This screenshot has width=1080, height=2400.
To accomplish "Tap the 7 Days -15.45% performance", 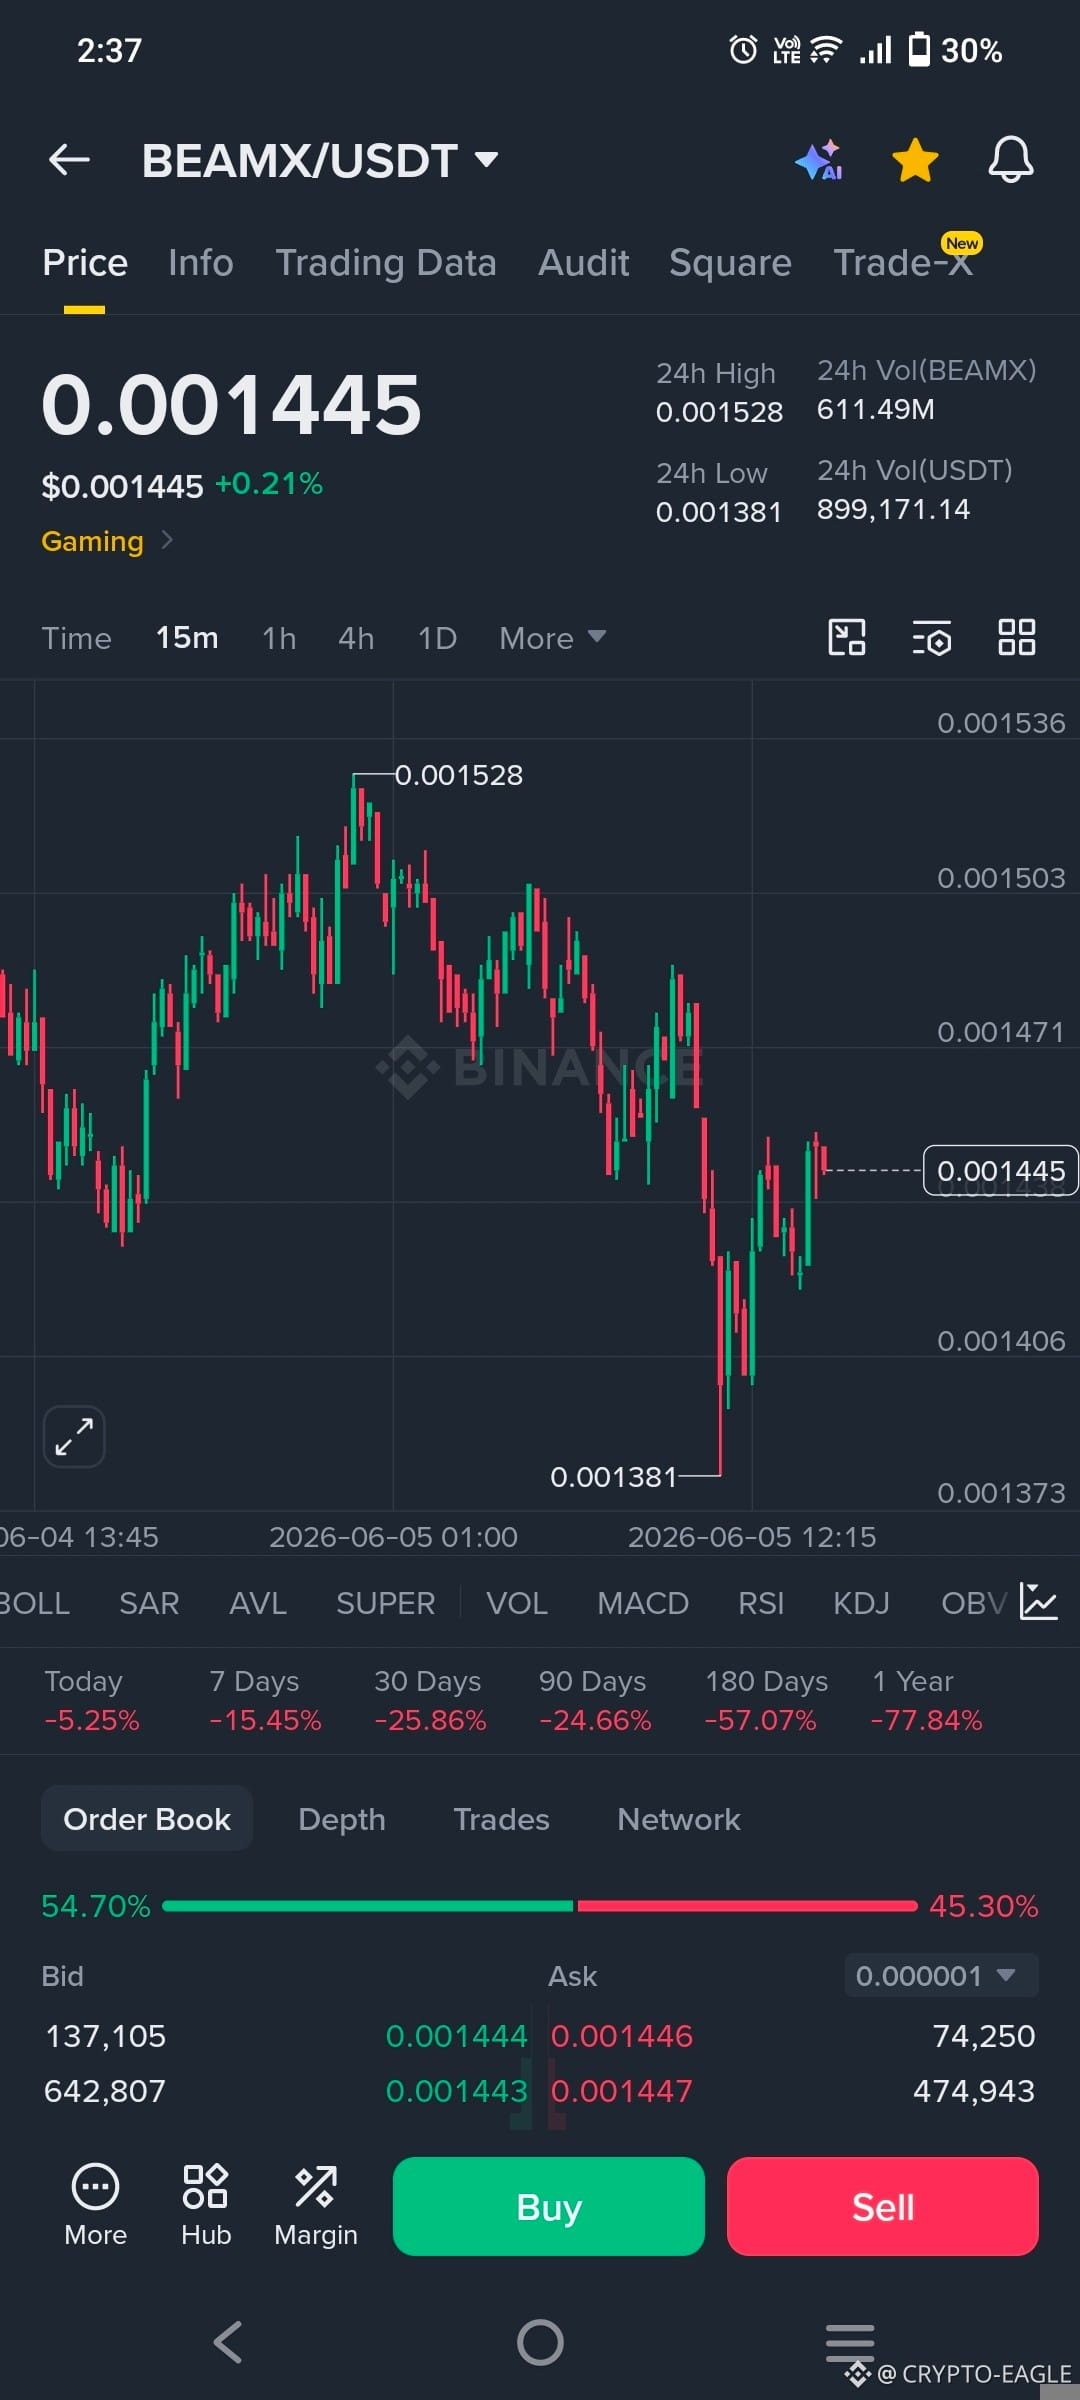I will click(x=265, y=1701).
